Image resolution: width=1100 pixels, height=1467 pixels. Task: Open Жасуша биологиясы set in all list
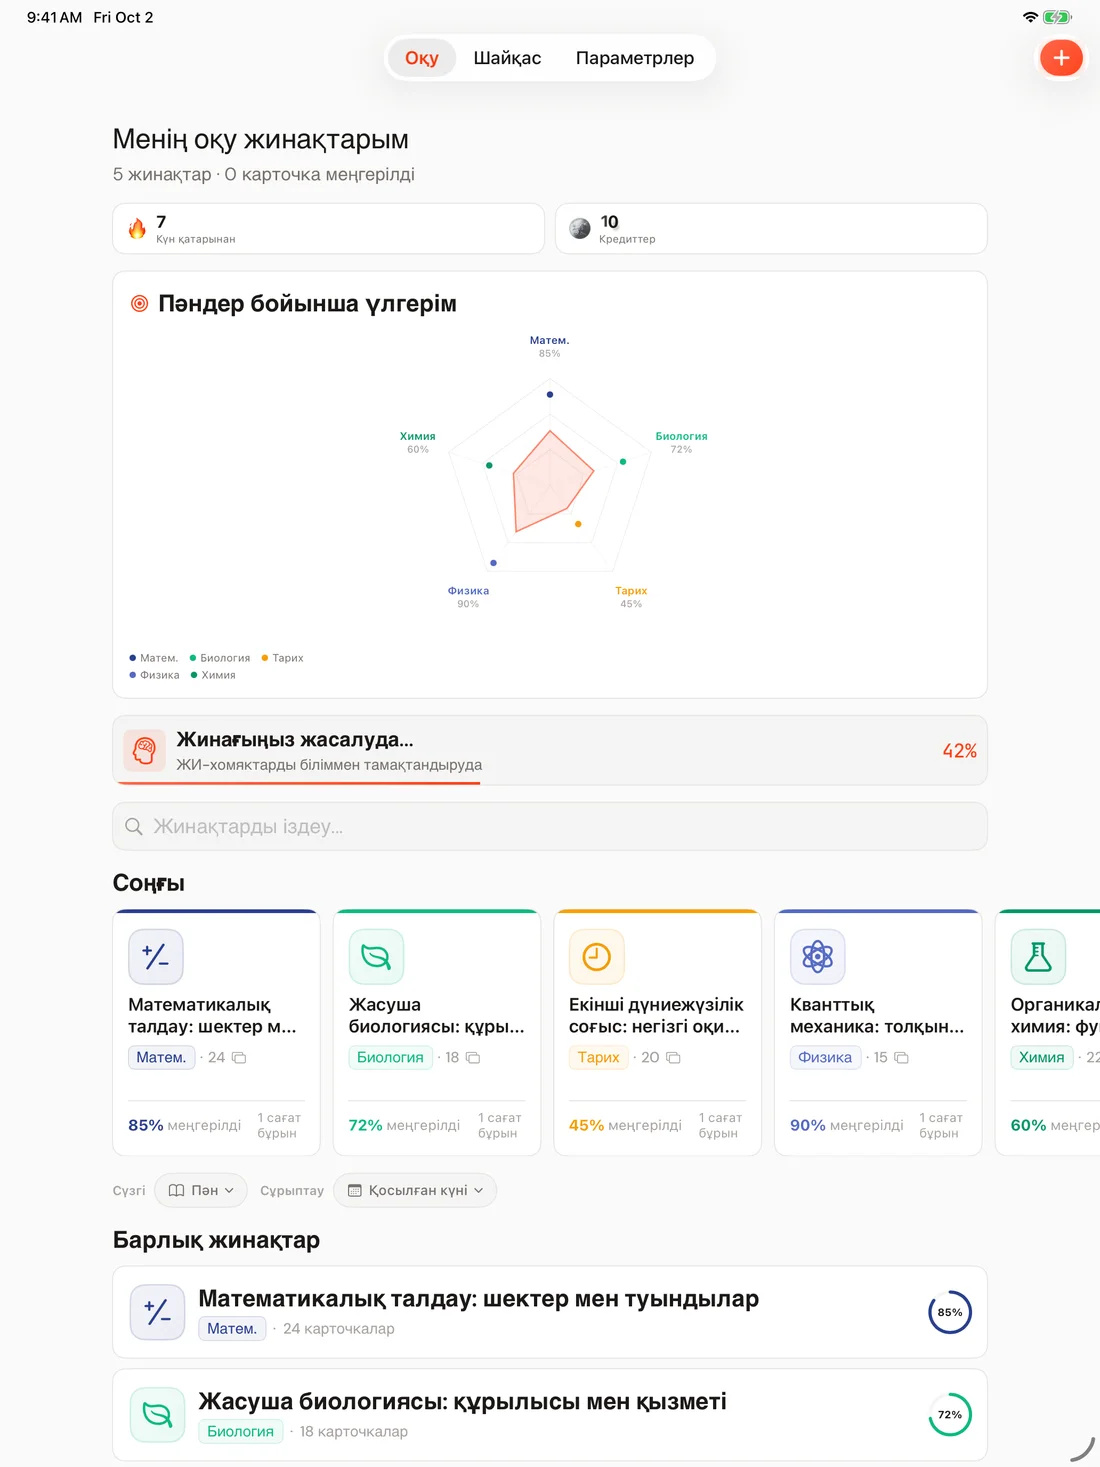(550, 1415)
